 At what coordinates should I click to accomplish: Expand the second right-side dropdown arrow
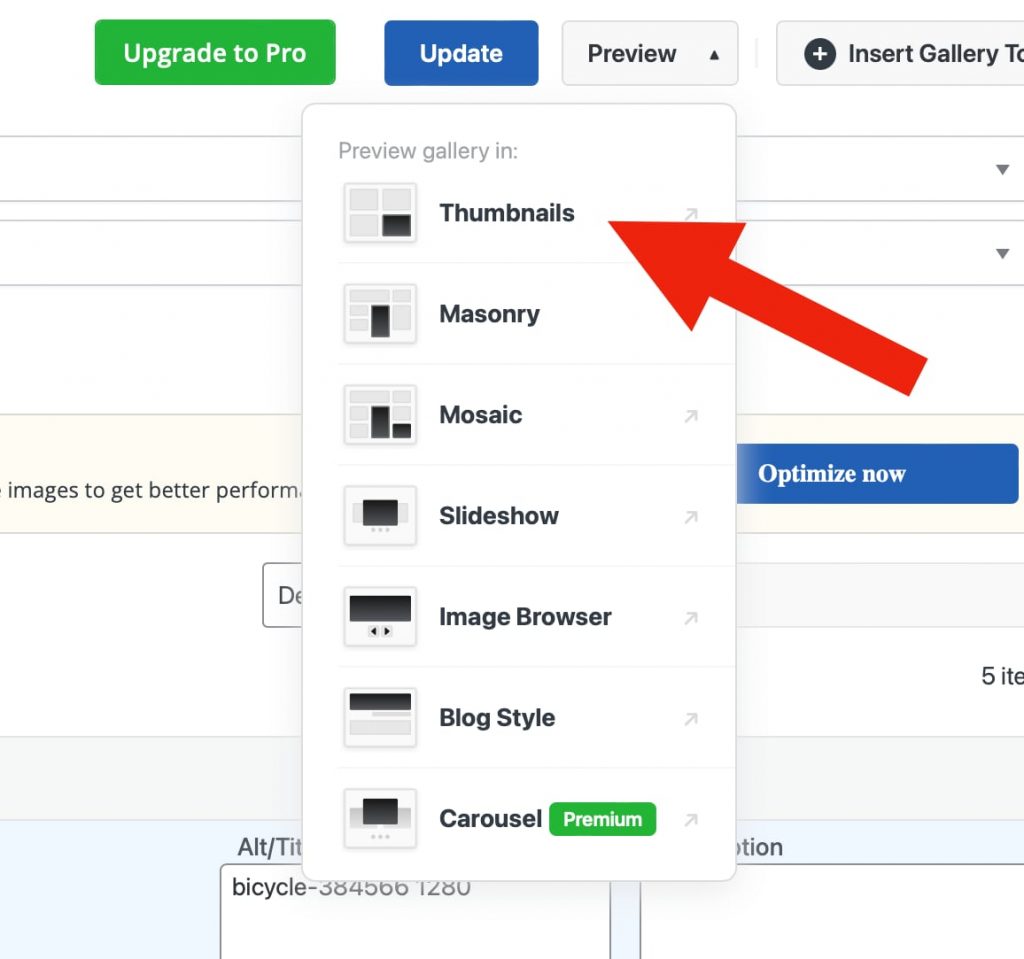pos(1002,254)
